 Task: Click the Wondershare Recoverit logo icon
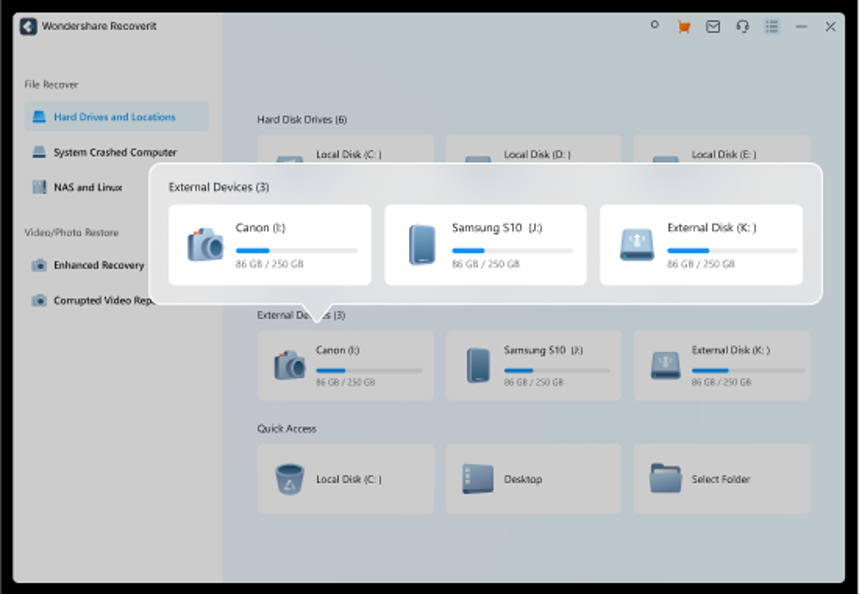click(29, 26)
